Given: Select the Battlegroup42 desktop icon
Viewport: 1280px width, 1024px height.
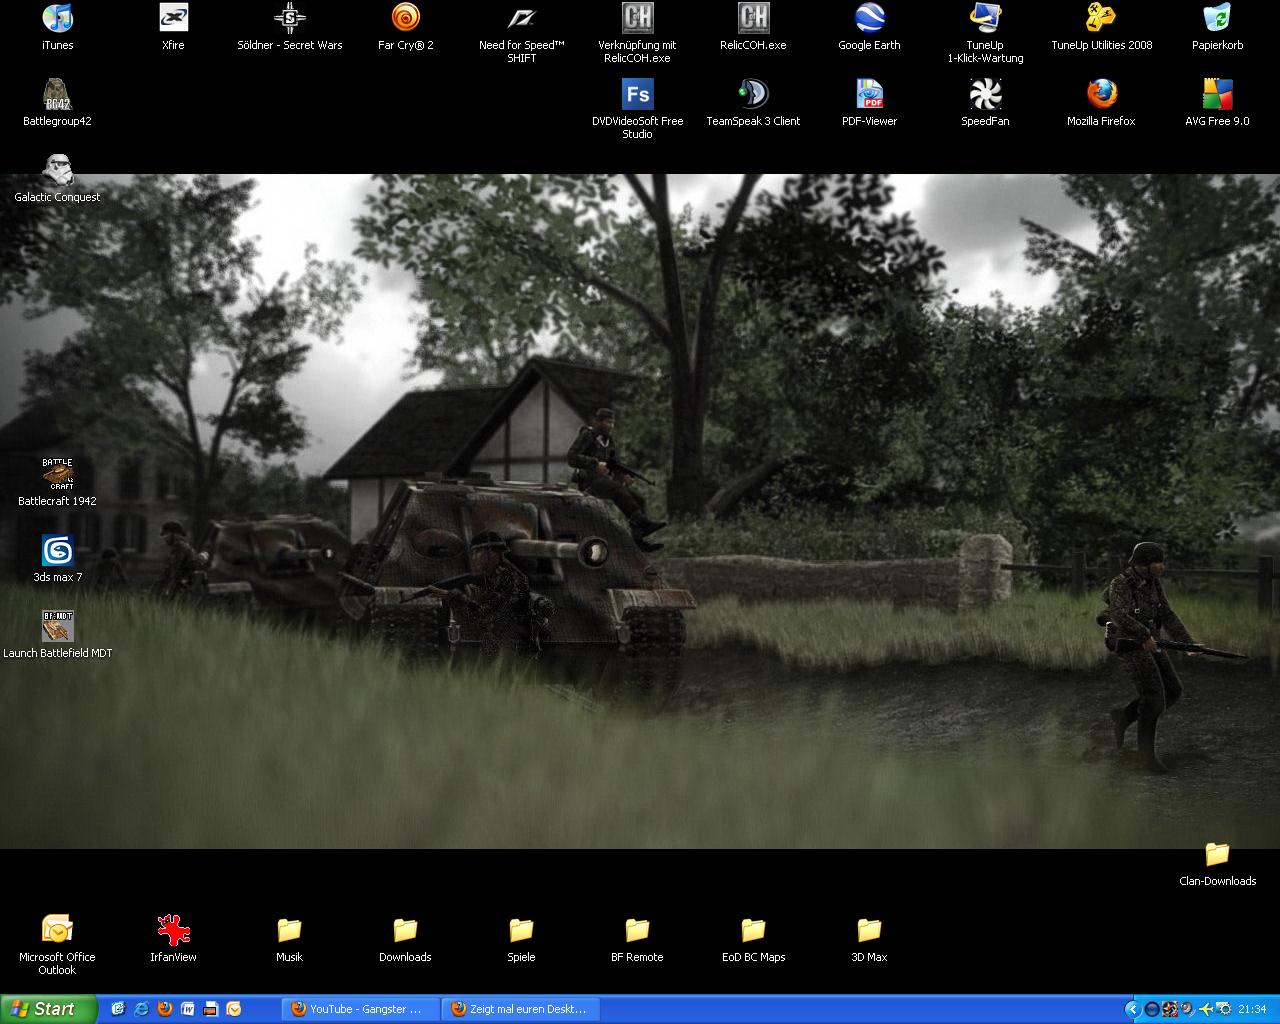Looking at the screenshot, I should click(57, 103).
